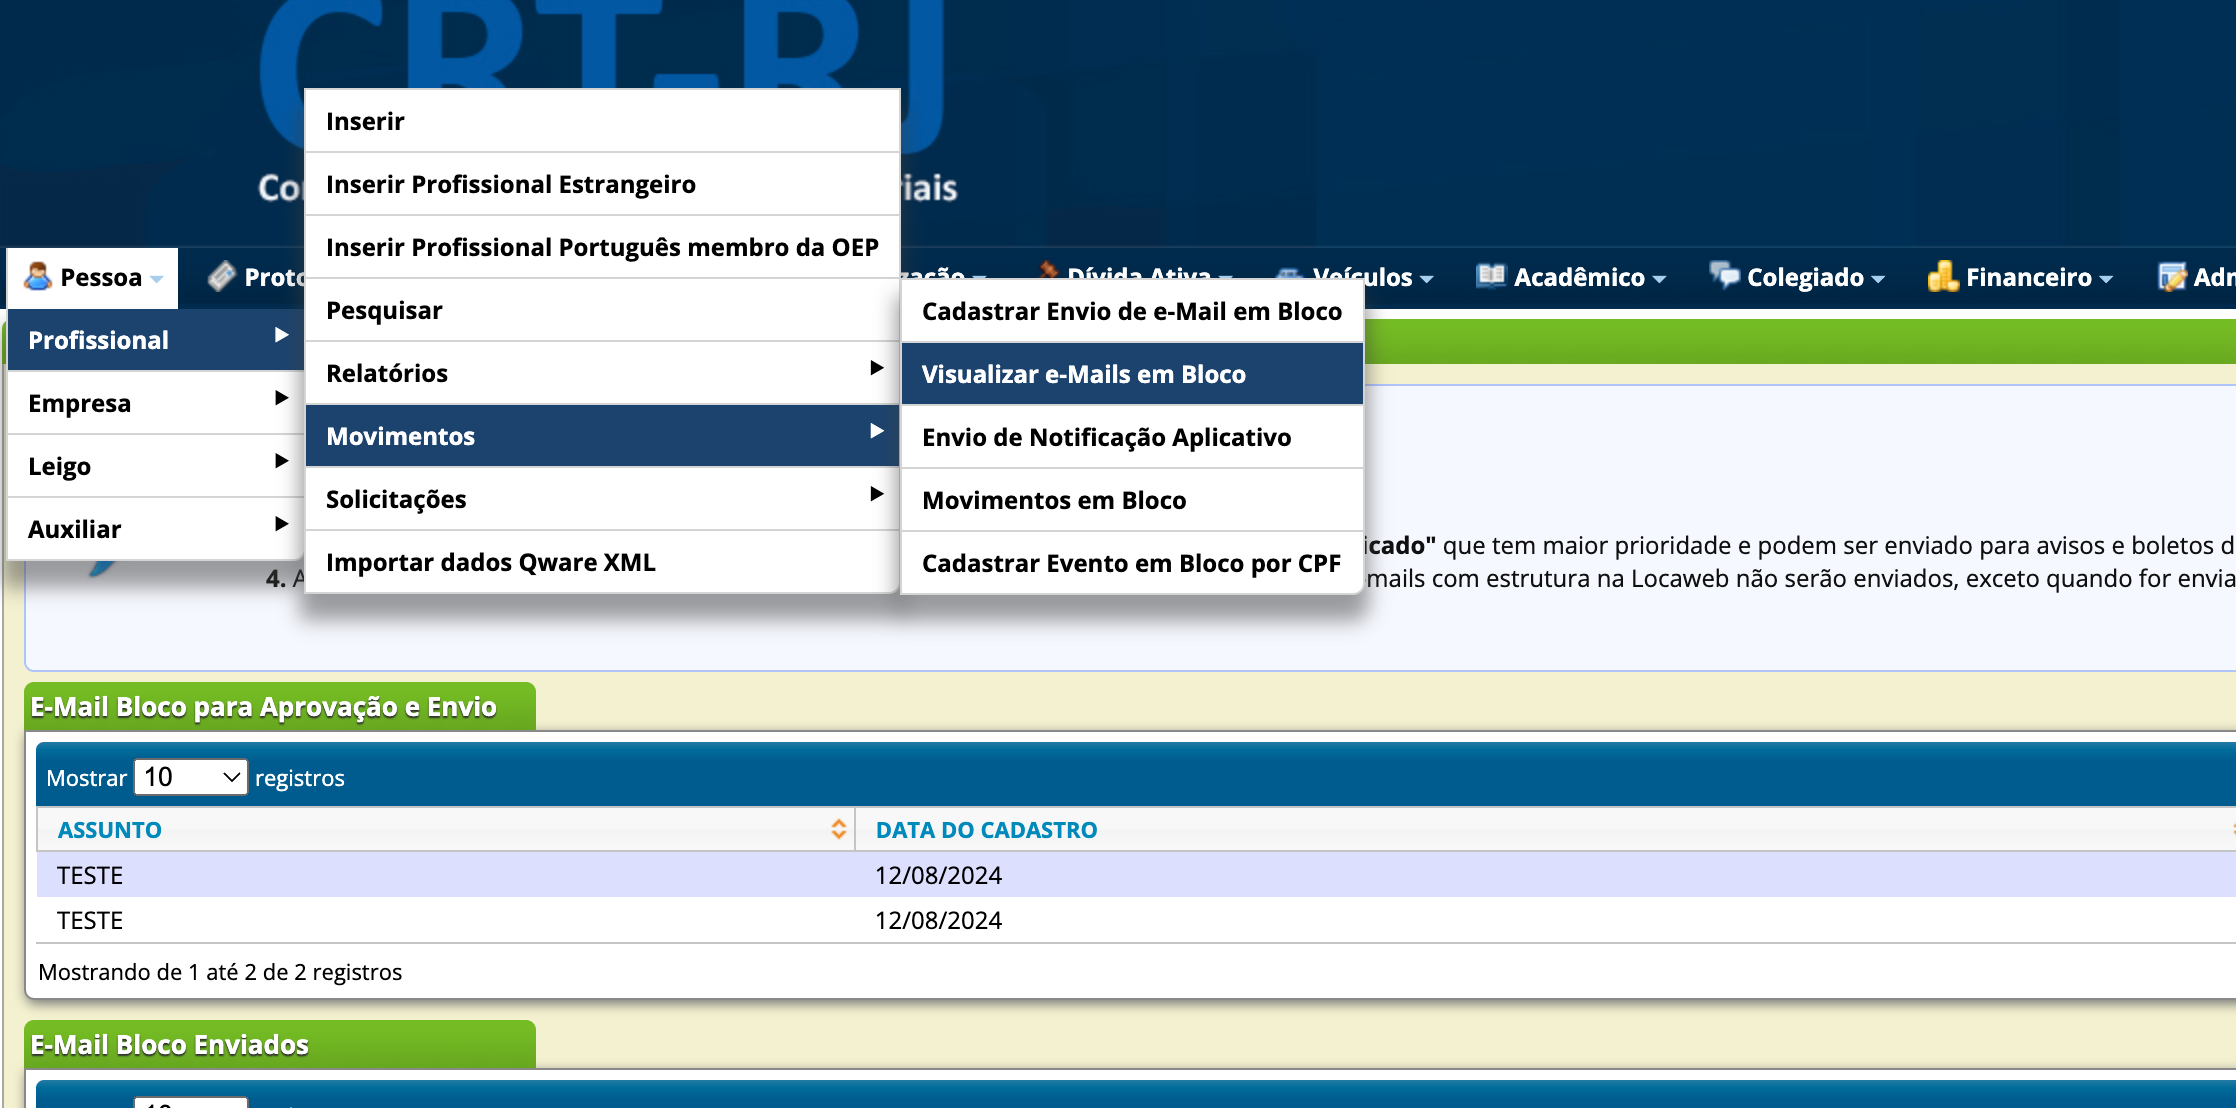Click date 12/08/2024 in second row
The width and height of the screenshot is (2236, 1108).
[x=938, y=920]
